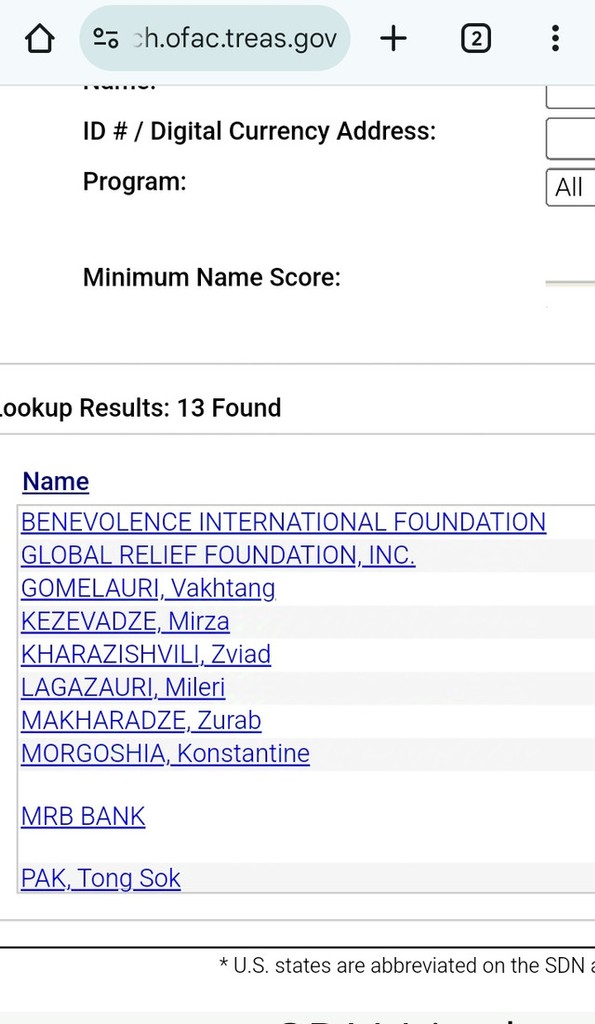595x1024 pixels.
Task: Sort results by Name column header
Action: [x=56, y=482]
